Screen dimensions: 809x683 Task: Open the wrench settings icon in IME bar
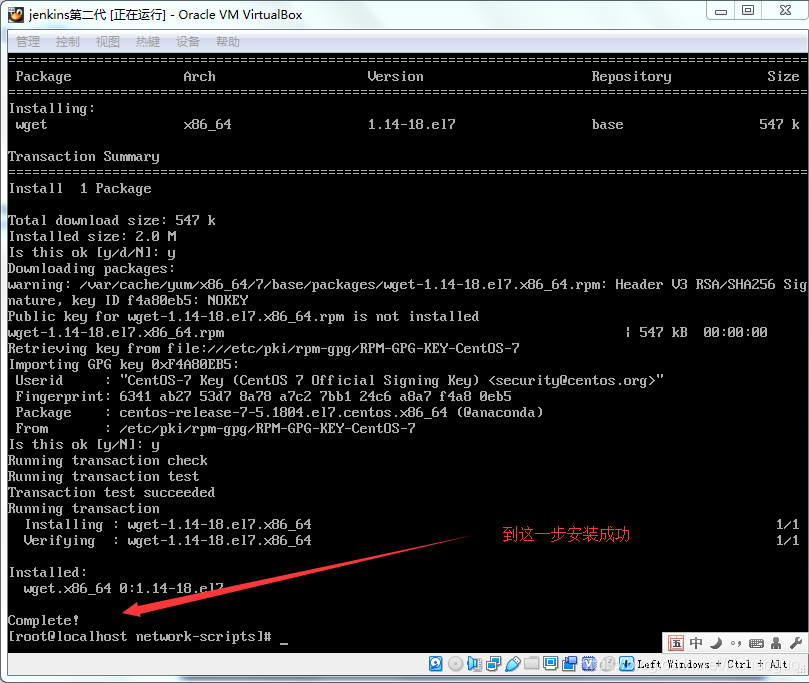796,643
